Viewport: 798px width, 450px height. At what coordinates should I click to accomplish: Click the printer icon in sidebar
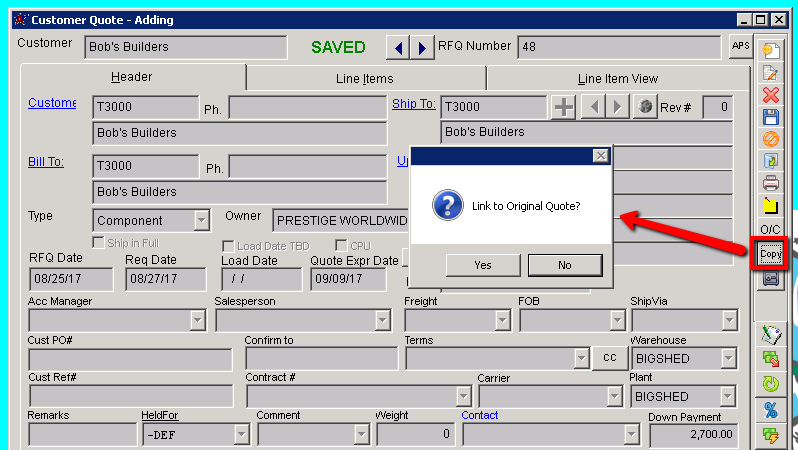[770, 183]
